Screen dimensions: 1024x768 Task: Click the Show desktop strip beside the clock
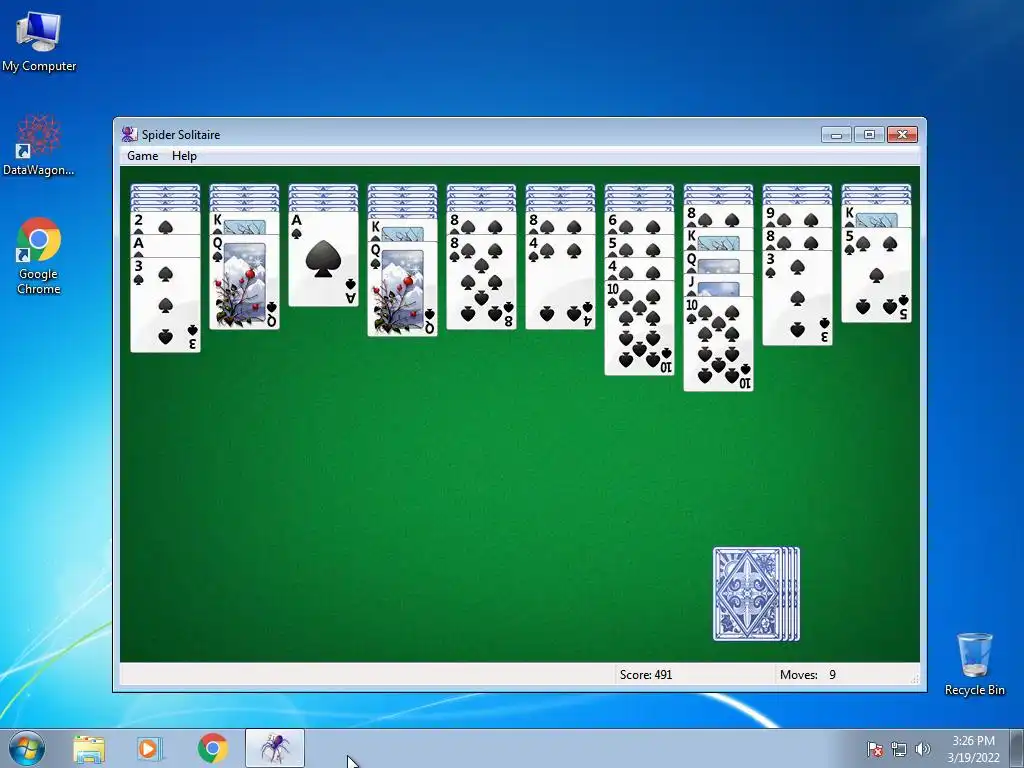[1017, 748]
